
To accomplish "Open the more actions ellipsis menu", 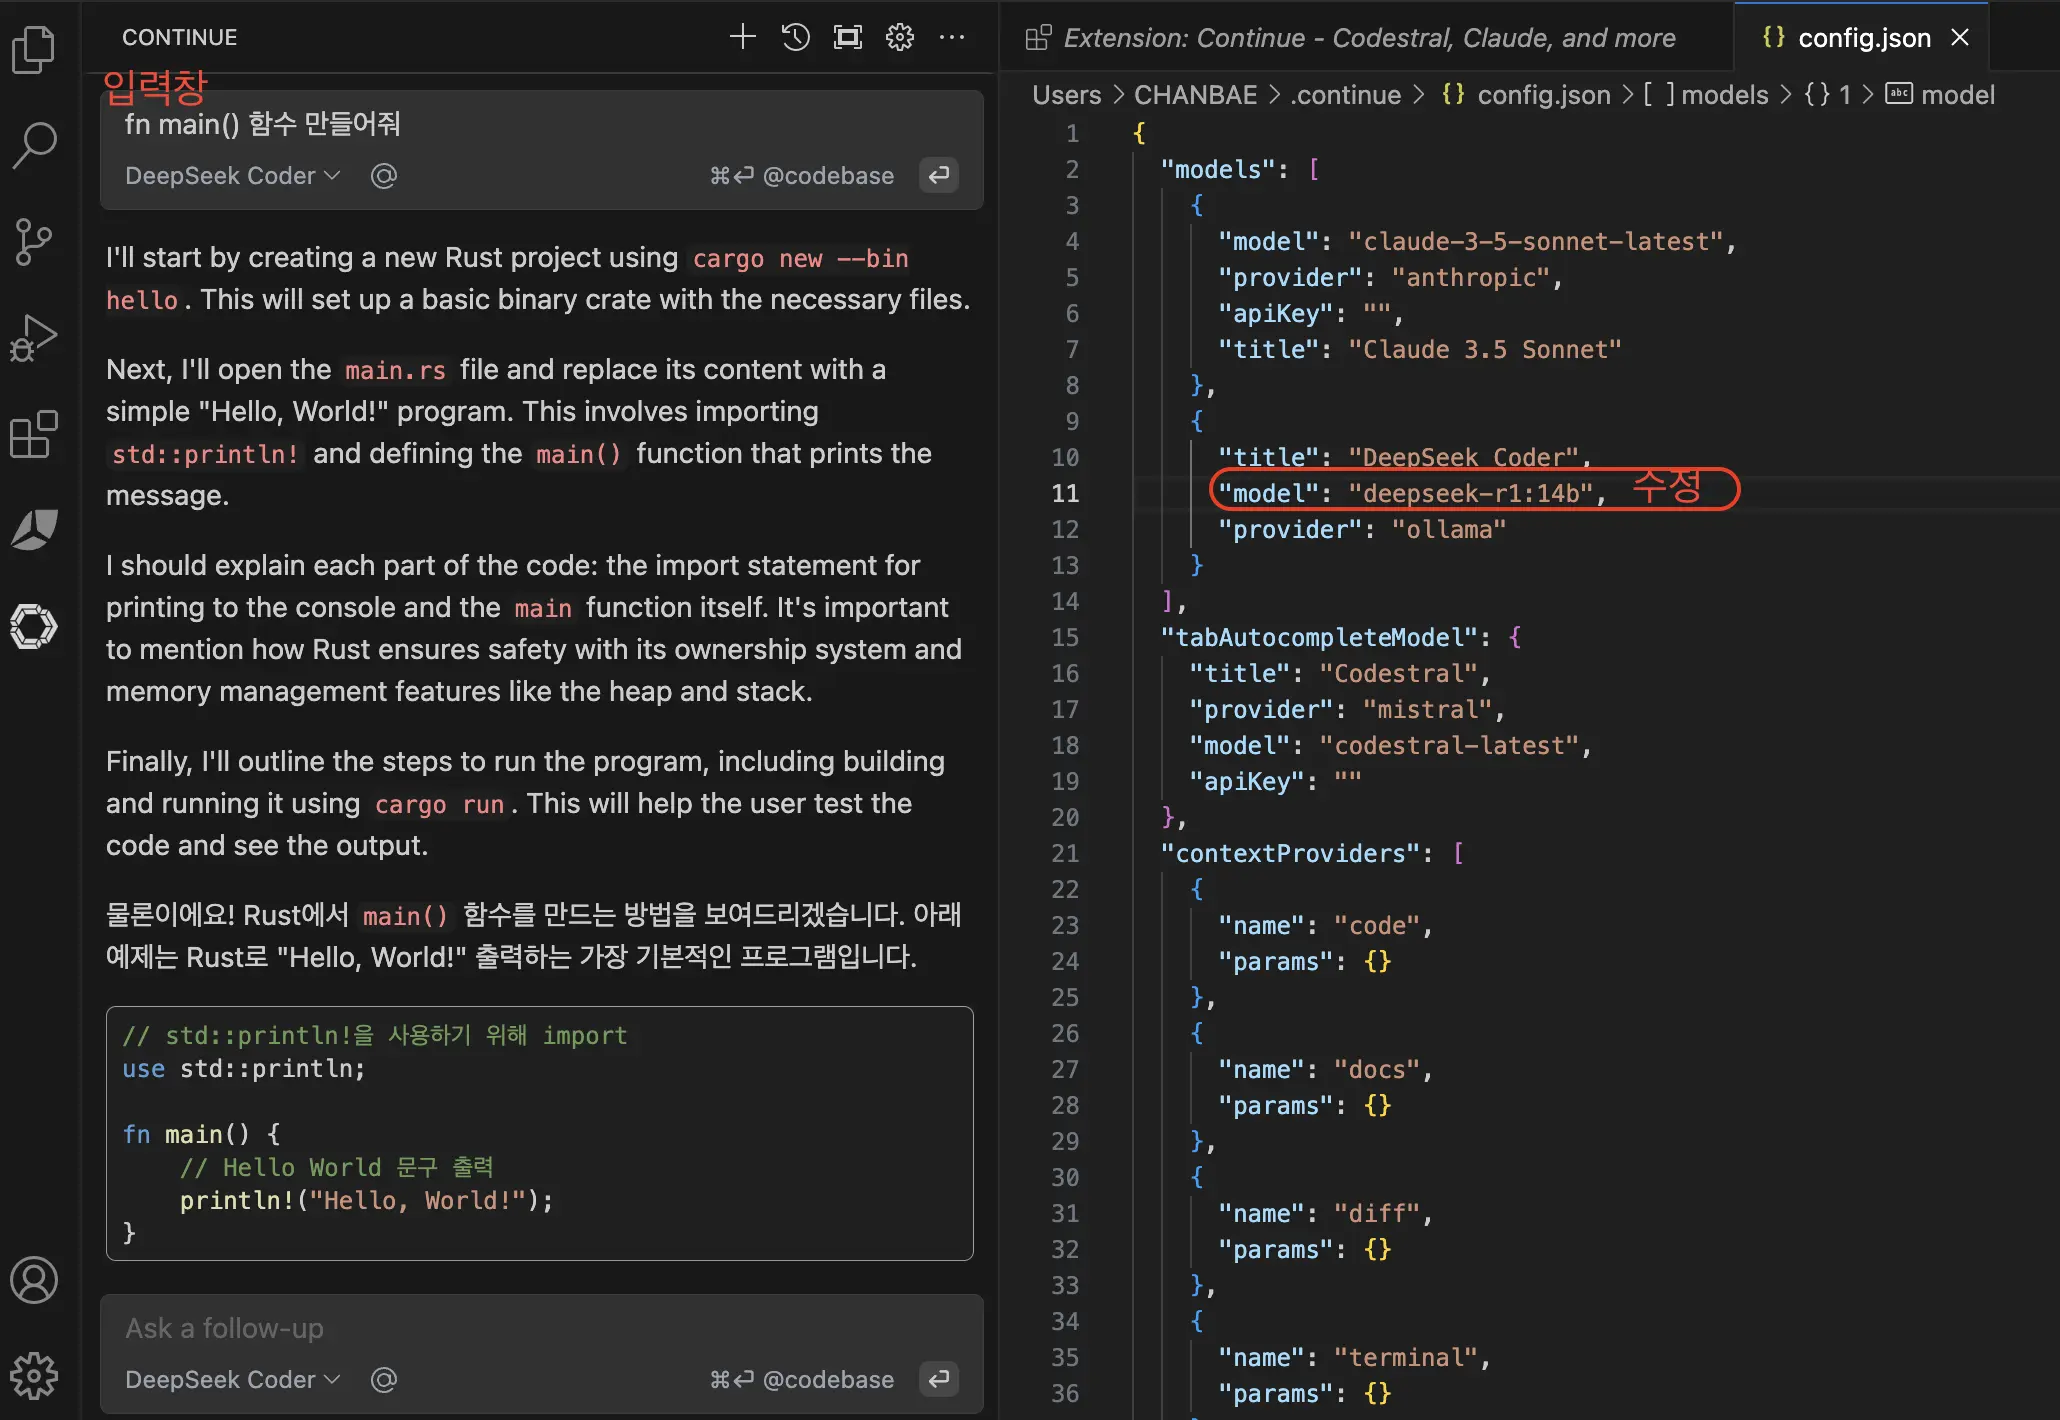I will 952,38.
